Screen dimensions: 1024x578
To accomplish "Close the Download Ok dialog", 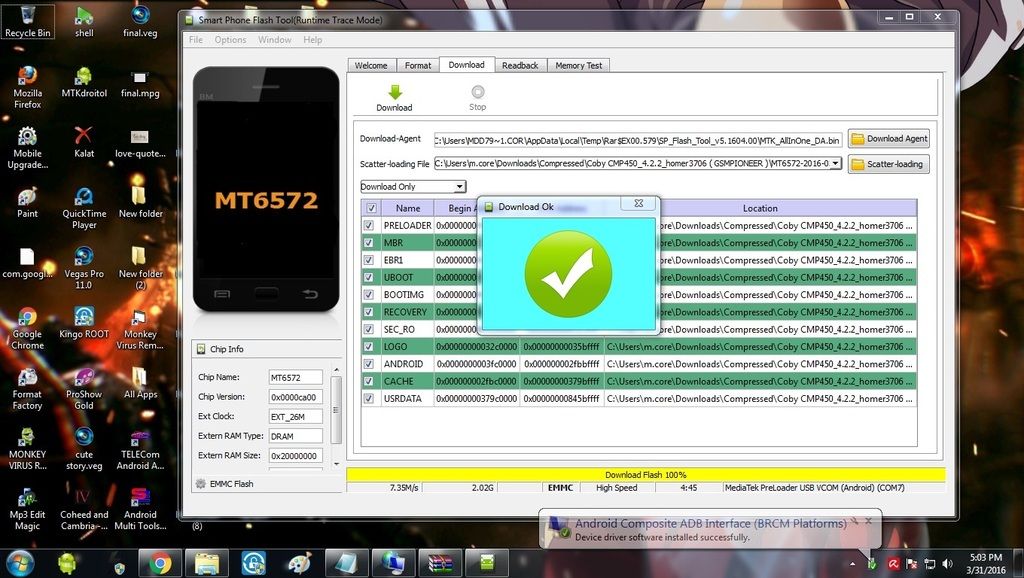I will pos(639,204).
